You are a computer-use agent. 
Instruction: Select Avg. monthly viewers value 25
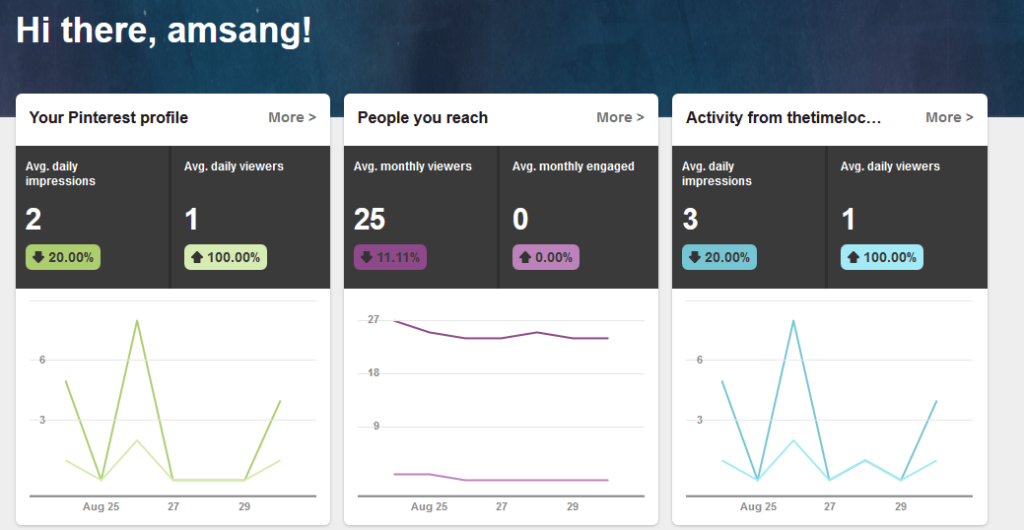point(370,219)
